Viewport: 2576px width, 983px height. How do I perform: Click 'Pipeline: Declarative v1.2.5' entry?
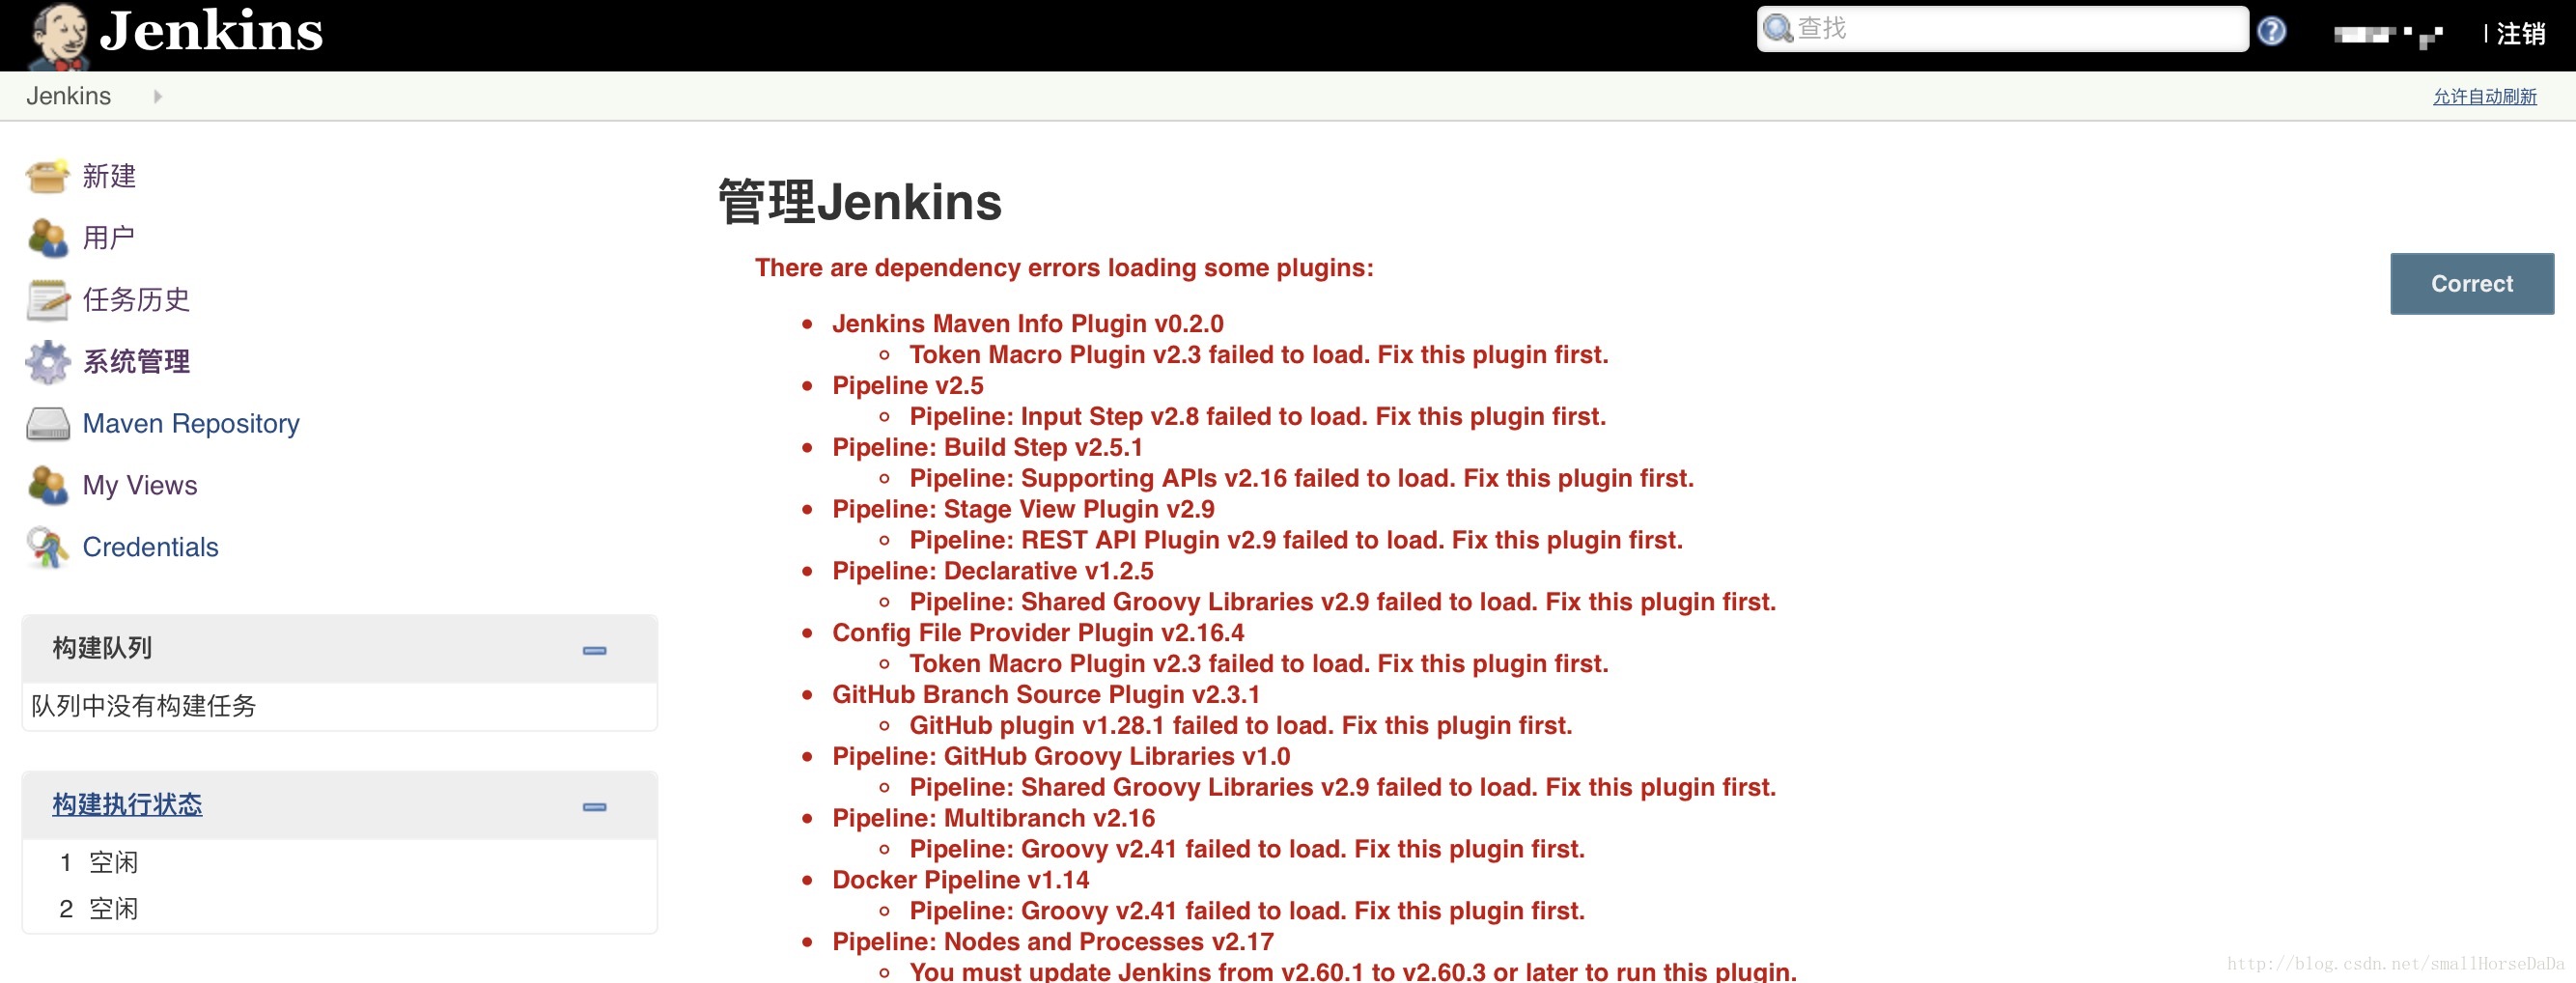tap(992, 571)
